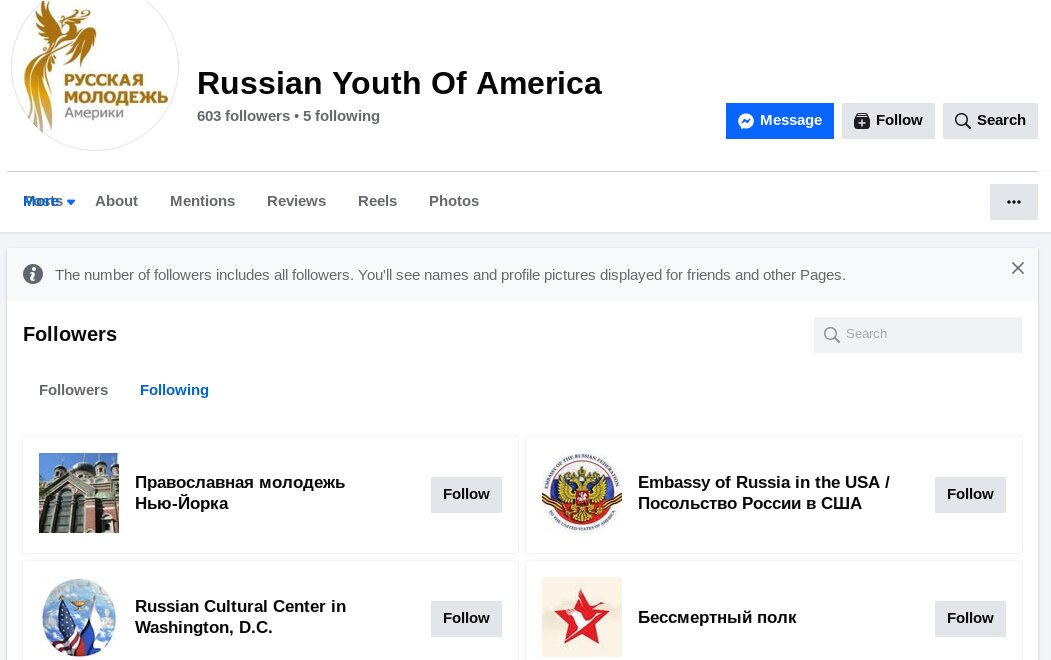Click the followers Search input field
The height and width of the screenshot is (660, 1051).
[918, 334]
